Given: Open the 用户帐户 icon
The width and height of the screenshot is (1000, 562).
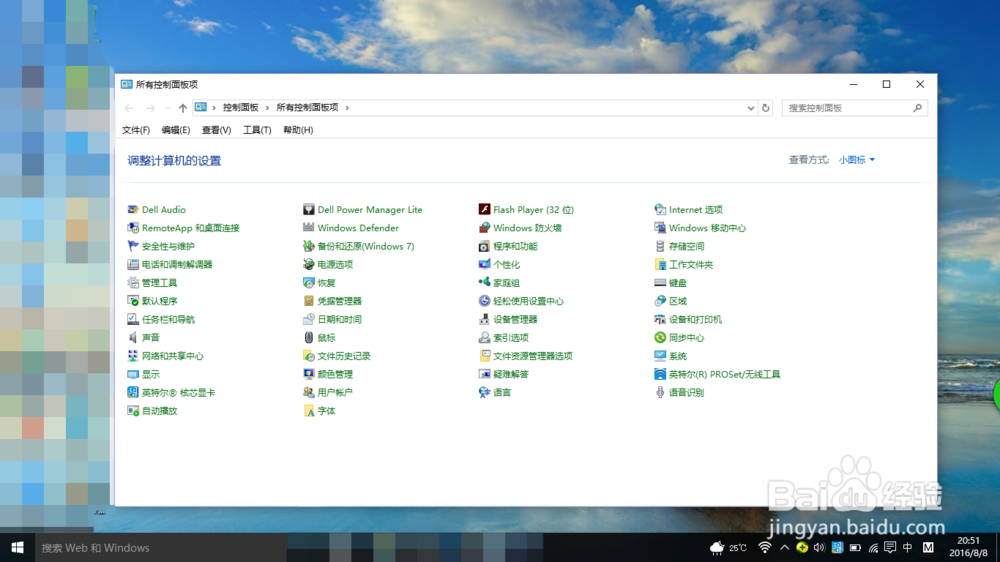Looking at the screenshot, I should point(309,392).
